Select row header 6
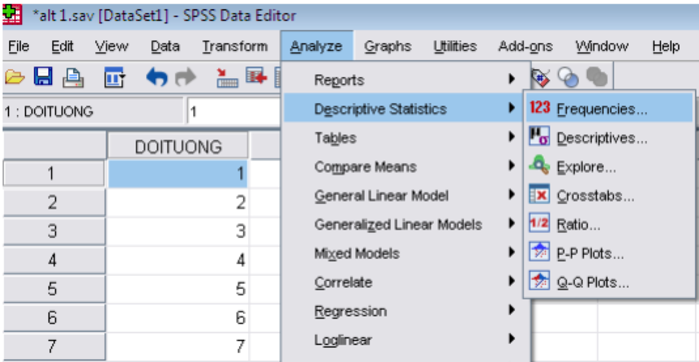 54,317
